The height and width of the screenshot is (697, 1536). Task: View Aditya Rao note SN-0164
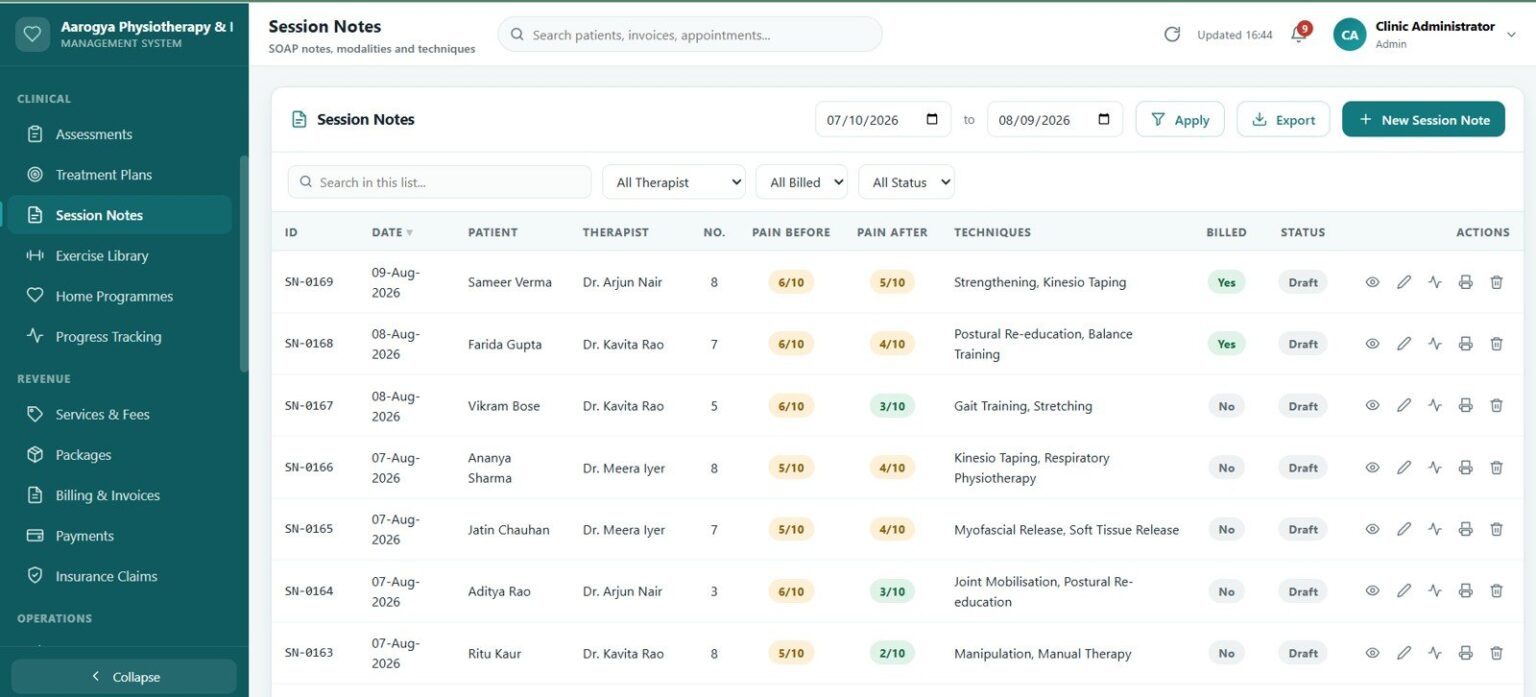1372,592
